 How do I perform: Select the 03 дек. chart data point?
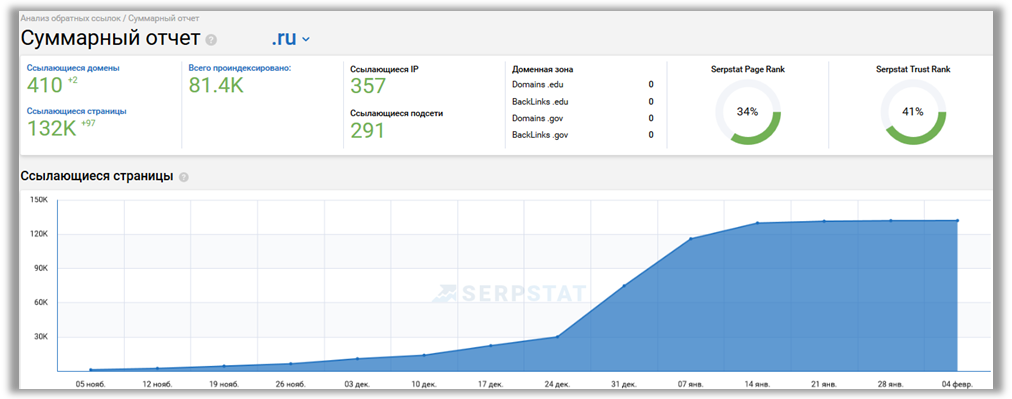pyautogui.click(x=357, y=358)
